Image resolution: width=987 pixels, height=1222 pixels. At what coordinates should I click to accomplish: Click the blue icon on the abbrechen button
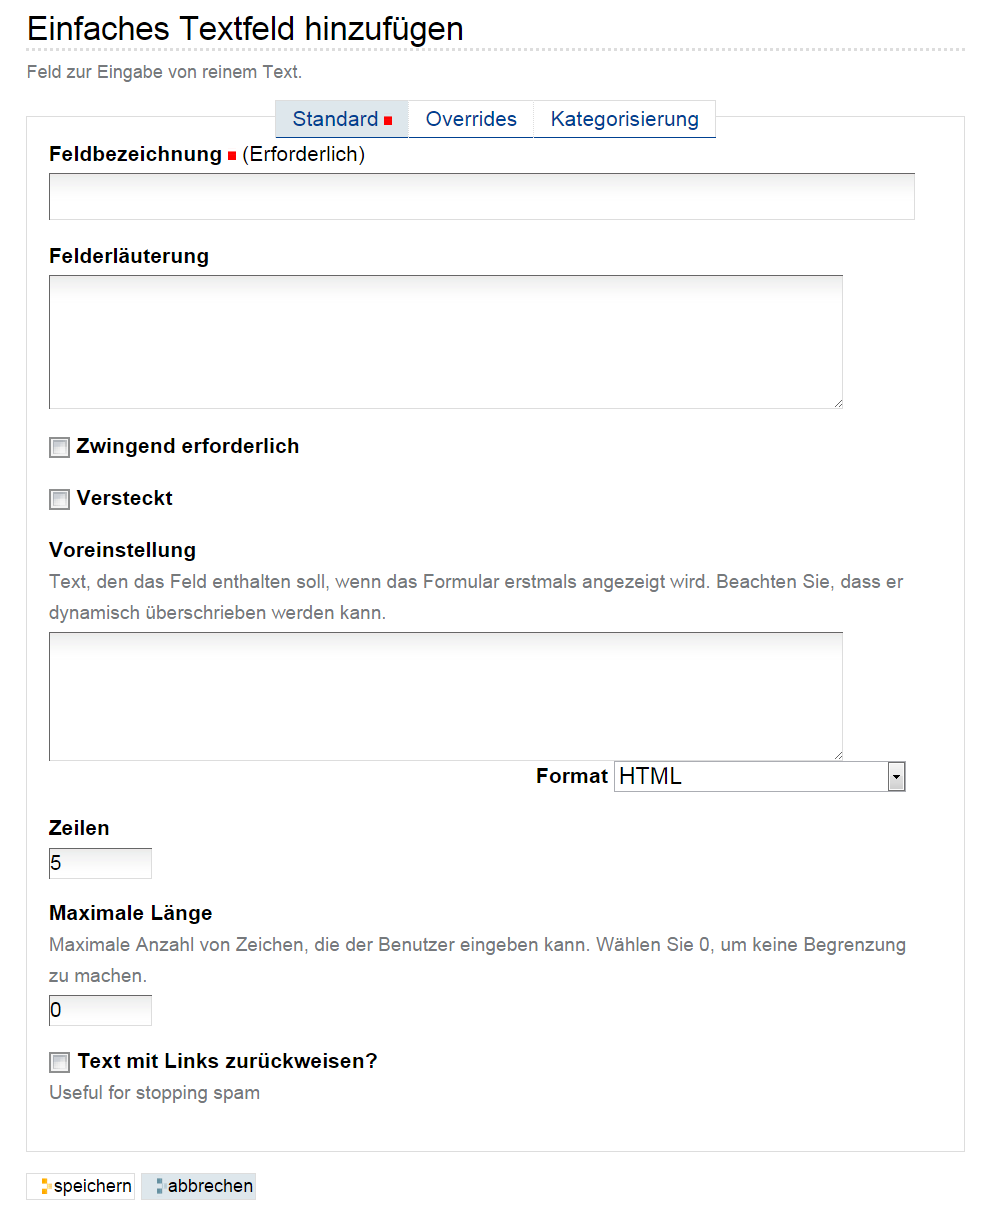[x=160, y=1187]
